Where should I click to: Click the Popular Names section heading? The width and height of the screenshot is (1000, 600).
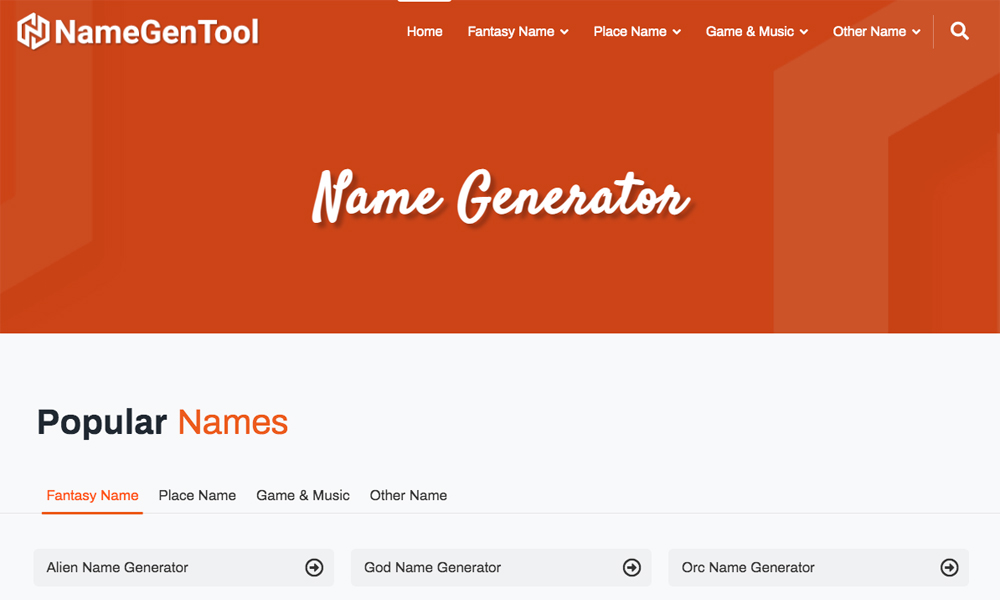[162, 423]
